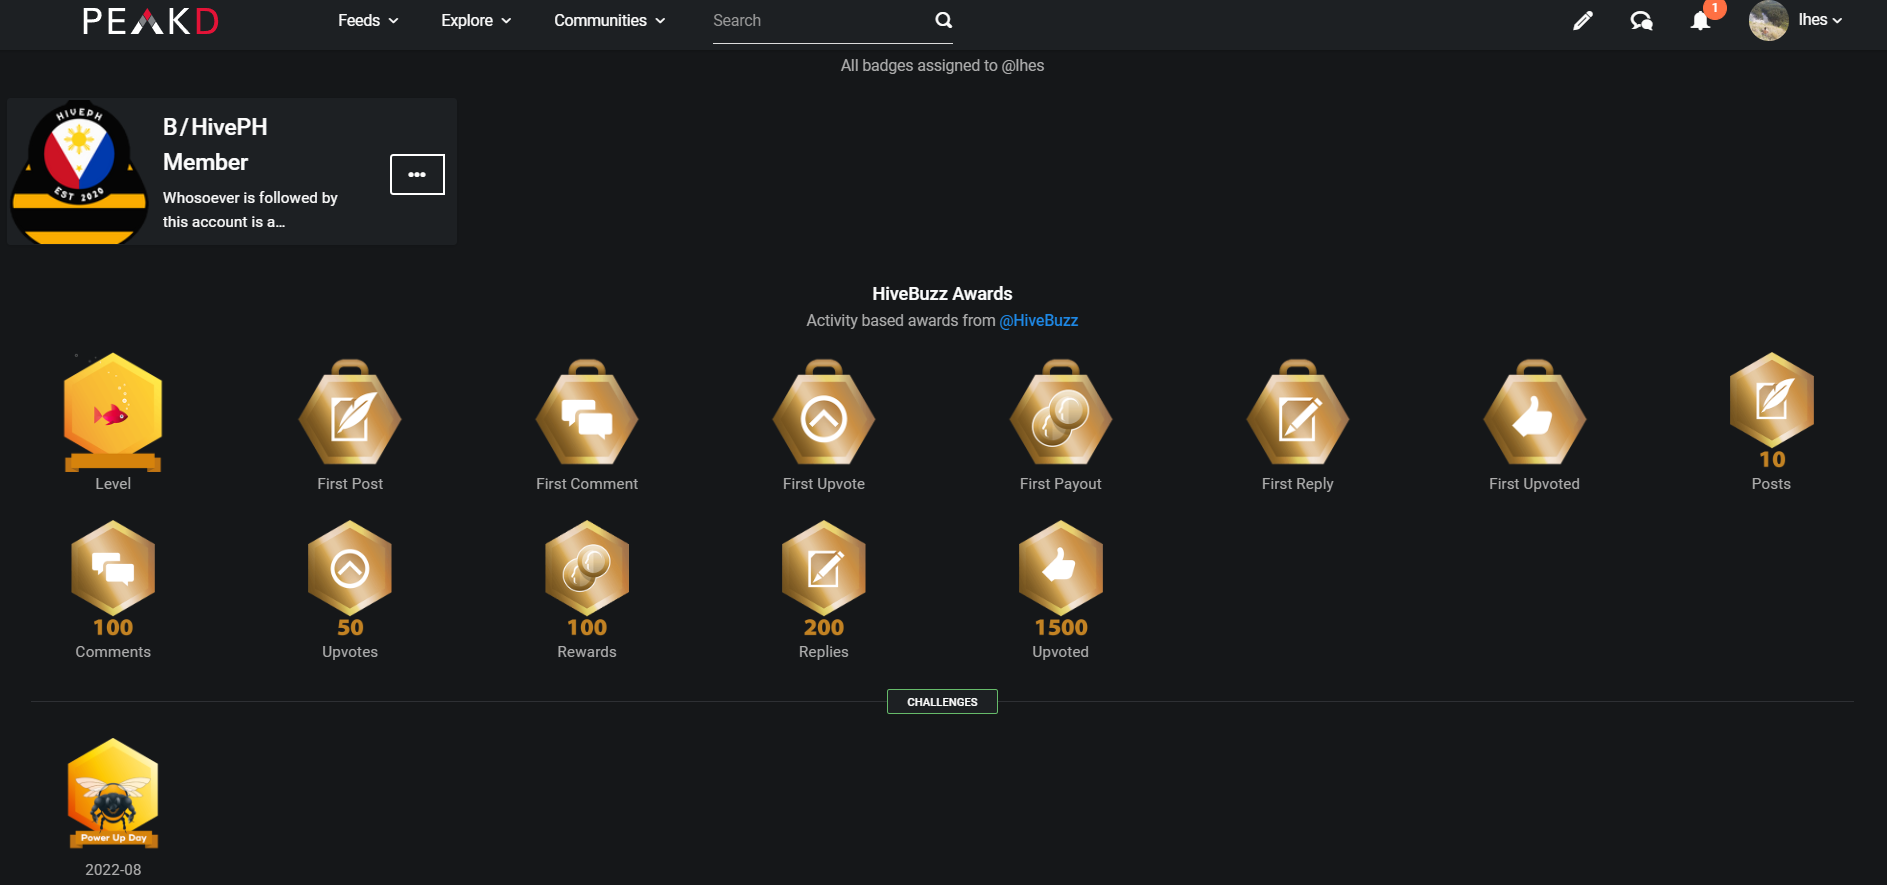Click the three-dots badge options button
This screenshot has width=1887, height=885.
pyautogui.click(x=417, y=174)
